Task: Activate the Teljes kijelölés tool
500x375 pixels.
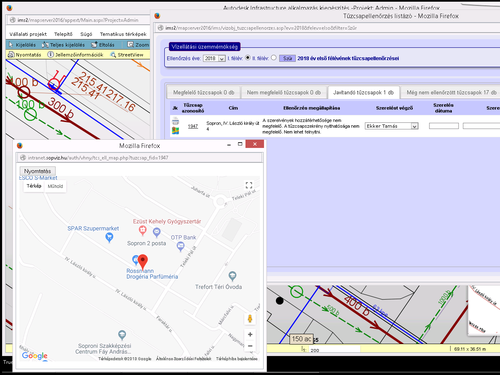Action: [x=63, y=45]
